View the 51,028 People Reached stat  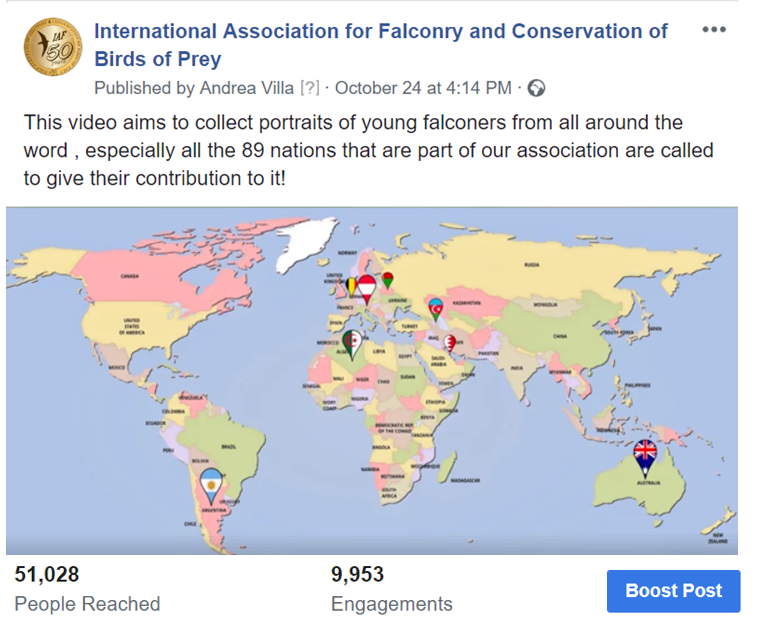coord(87,589)
